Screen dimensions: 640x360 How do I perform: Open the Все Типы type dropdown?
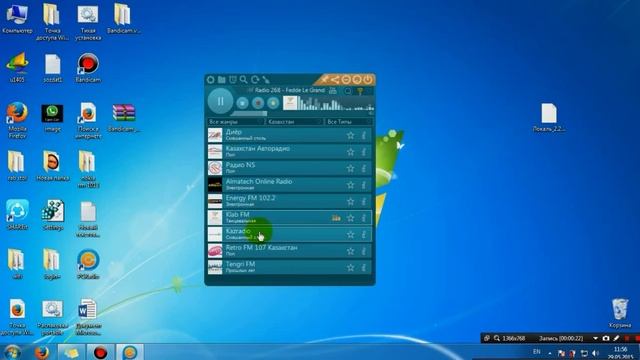[x=349, y=122]
